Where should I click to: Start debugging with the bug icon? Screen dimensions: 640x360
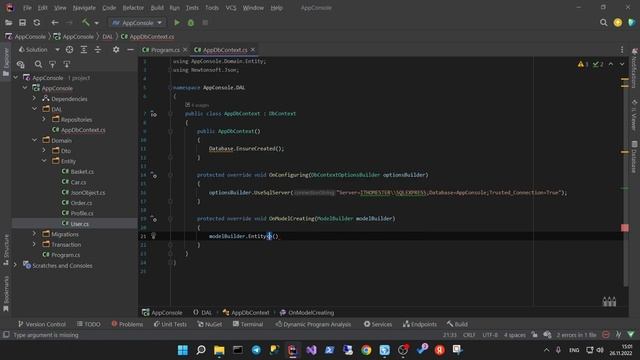pos(191,23)
